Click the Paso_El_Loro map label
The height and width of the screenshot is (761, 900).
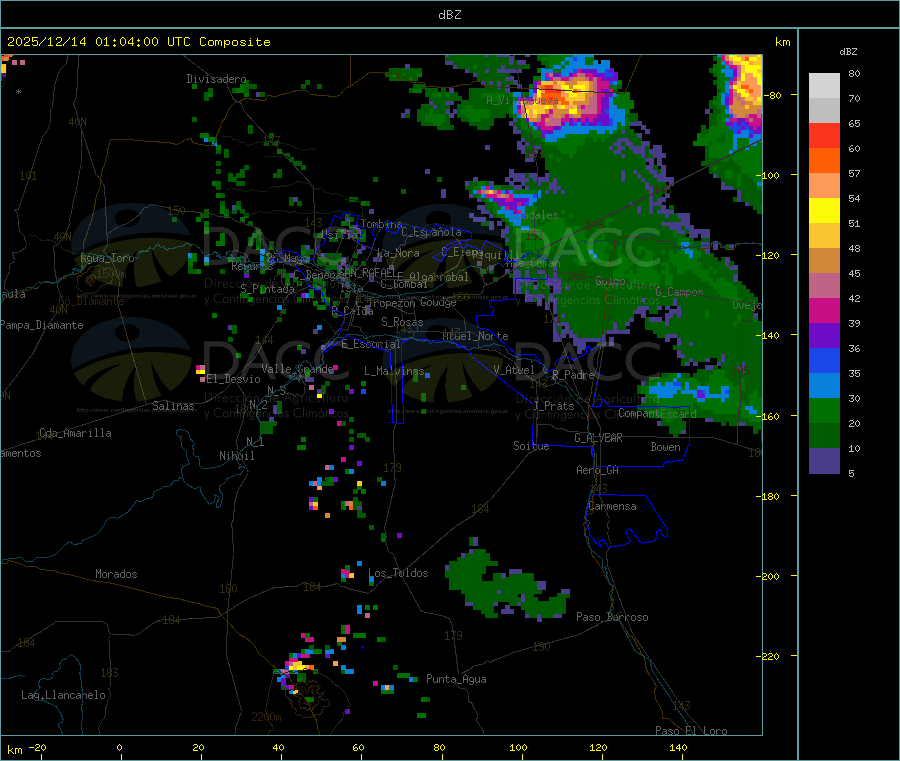[691, 731]
